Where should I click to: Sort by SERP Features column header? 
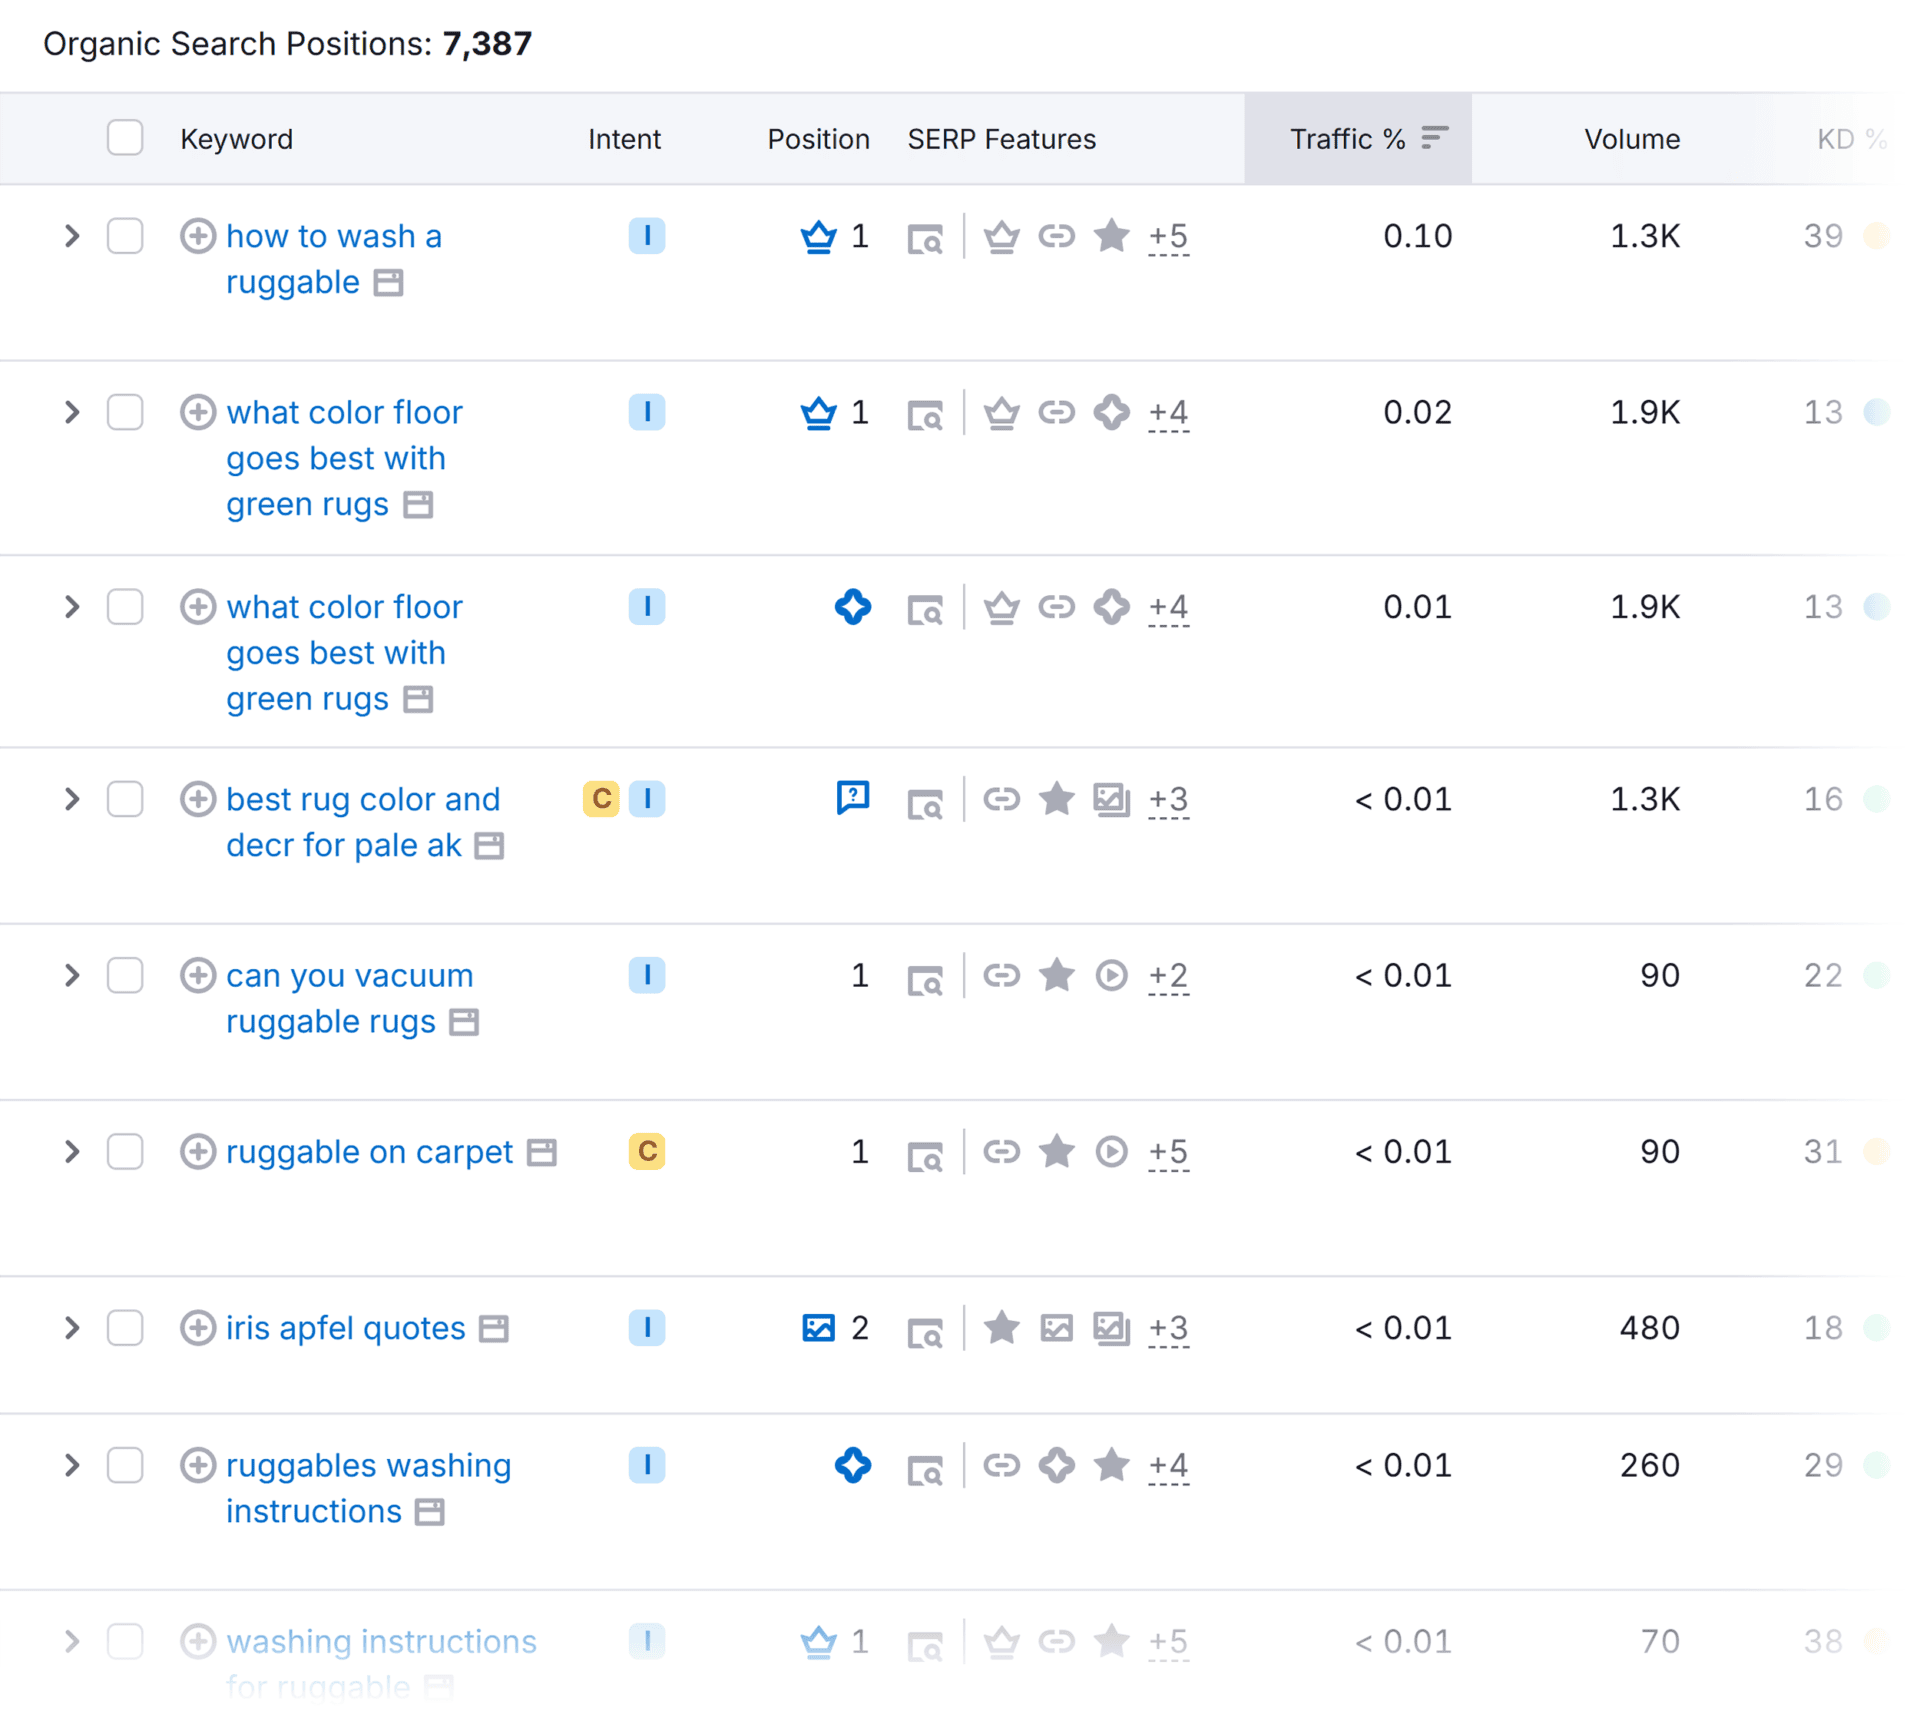1001,139
